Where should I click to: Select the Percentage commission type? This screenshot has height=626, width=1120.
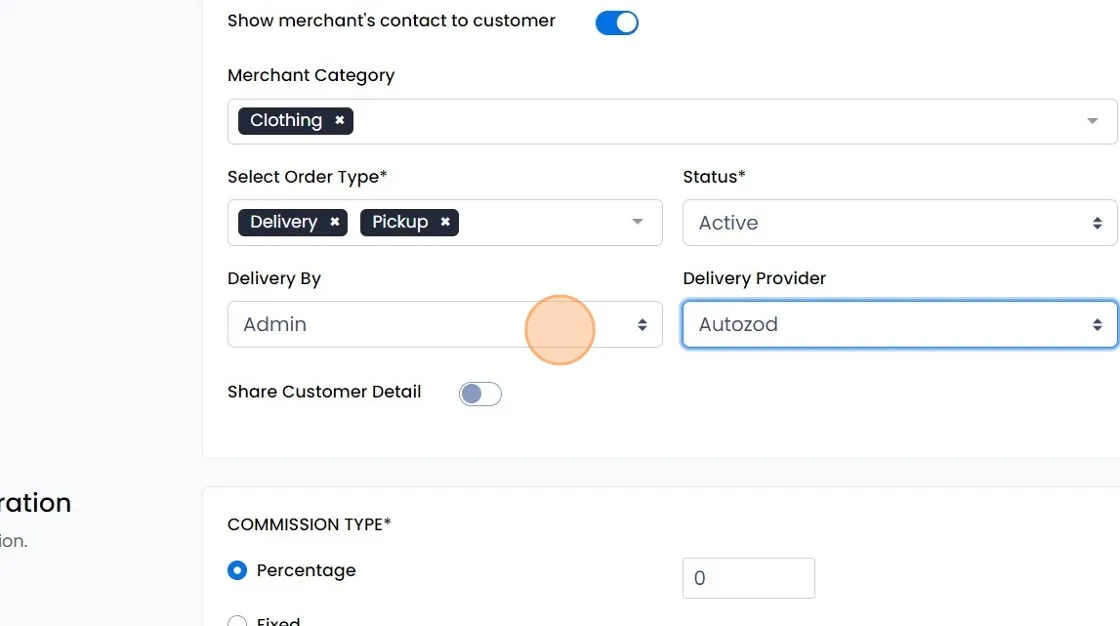click(237, 570)
